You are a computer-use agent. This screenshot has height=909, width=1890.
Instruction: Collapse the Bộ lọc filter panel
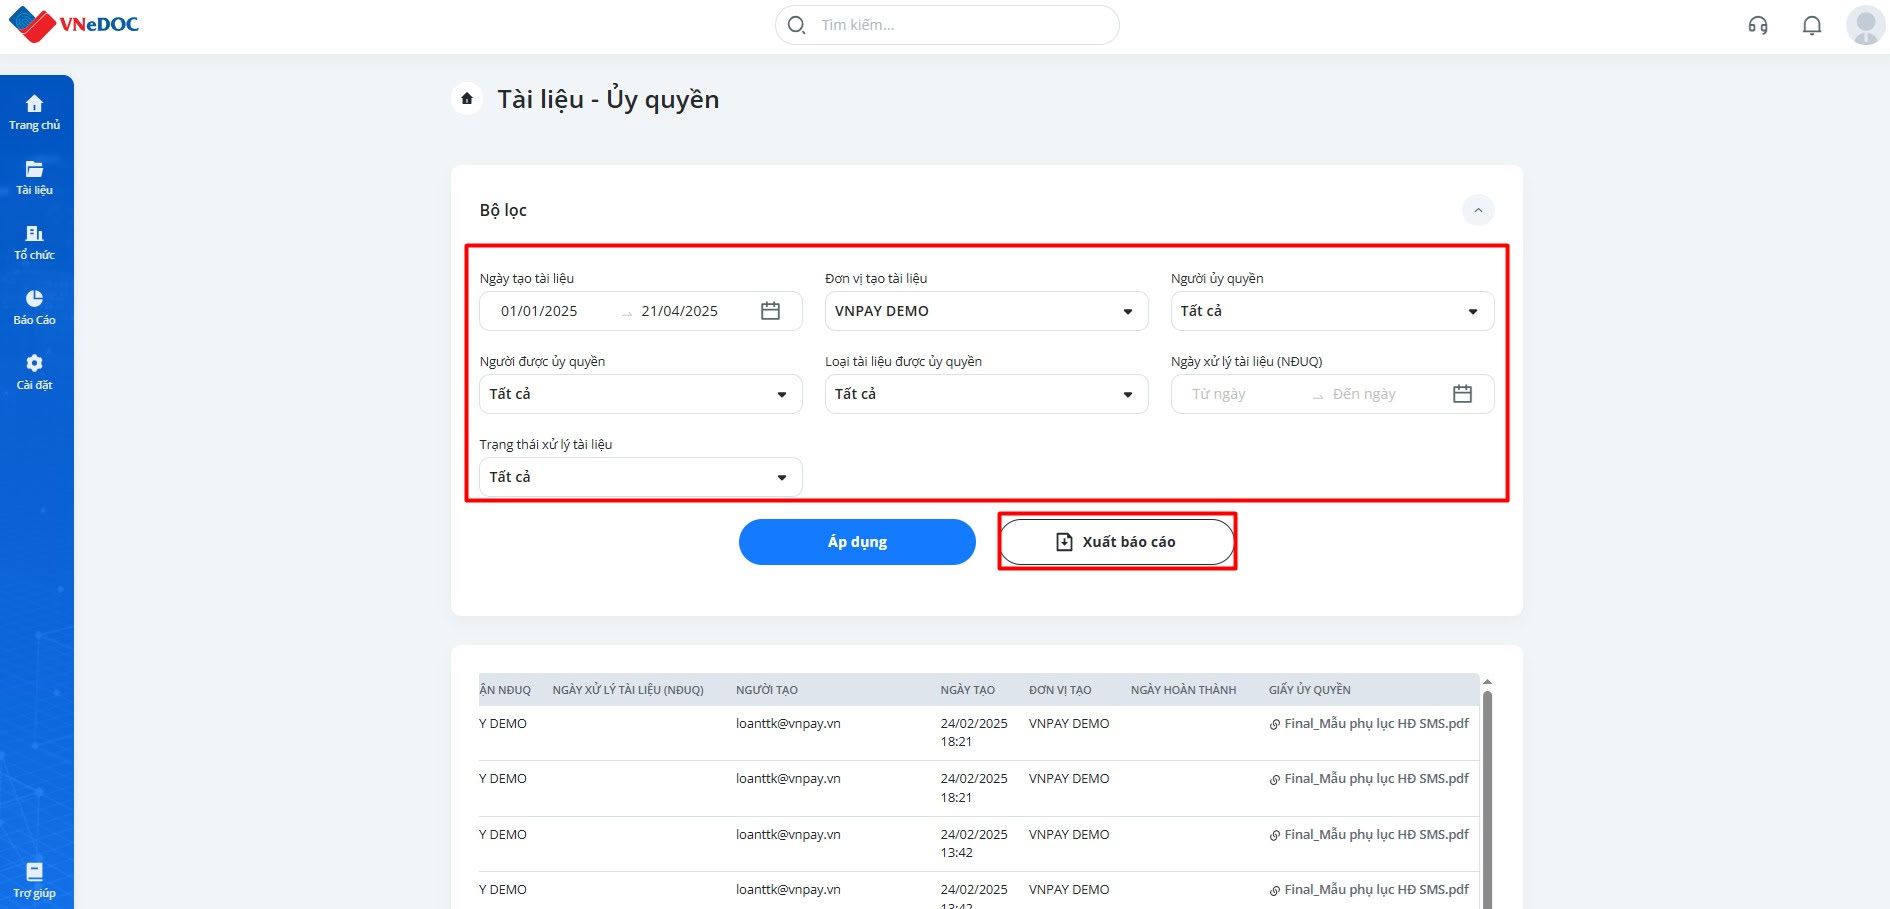[x=1478, y=210]
